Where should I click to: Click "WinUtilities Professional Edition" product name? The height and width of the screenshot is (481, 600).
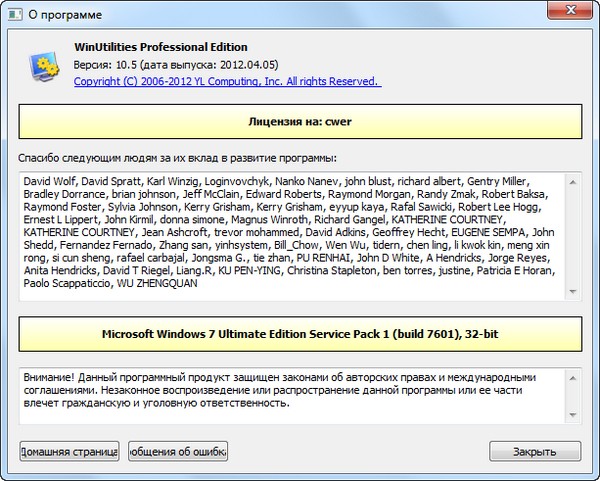pyautogui.click(x=160, y=47)
